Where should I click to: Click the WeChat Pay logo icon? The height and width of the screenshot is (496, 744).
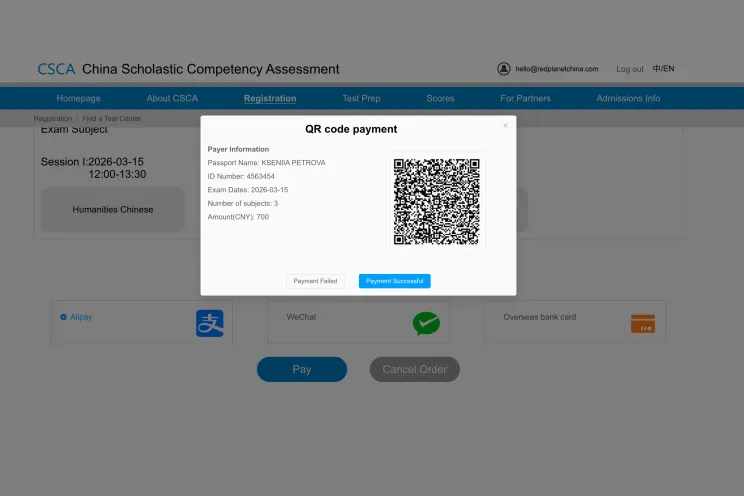426,323
